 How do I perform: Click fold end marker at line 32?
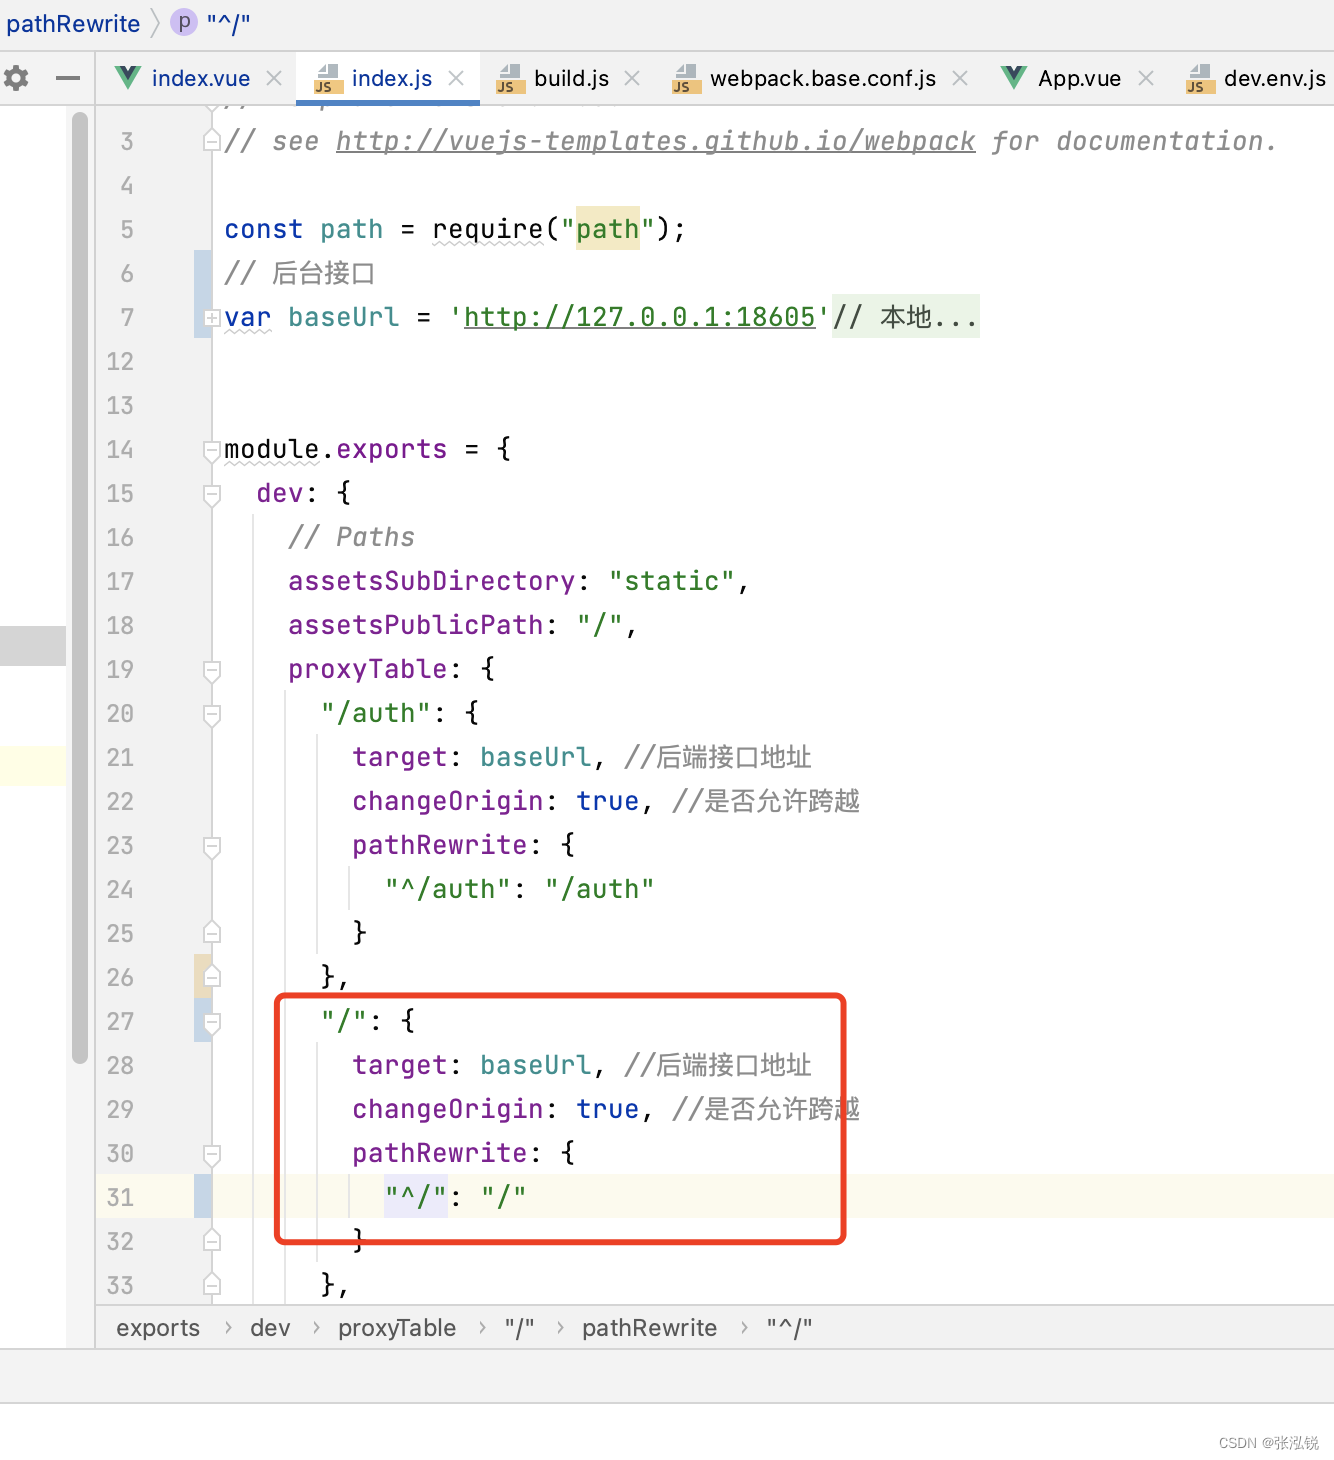[x=211, y=1240]
